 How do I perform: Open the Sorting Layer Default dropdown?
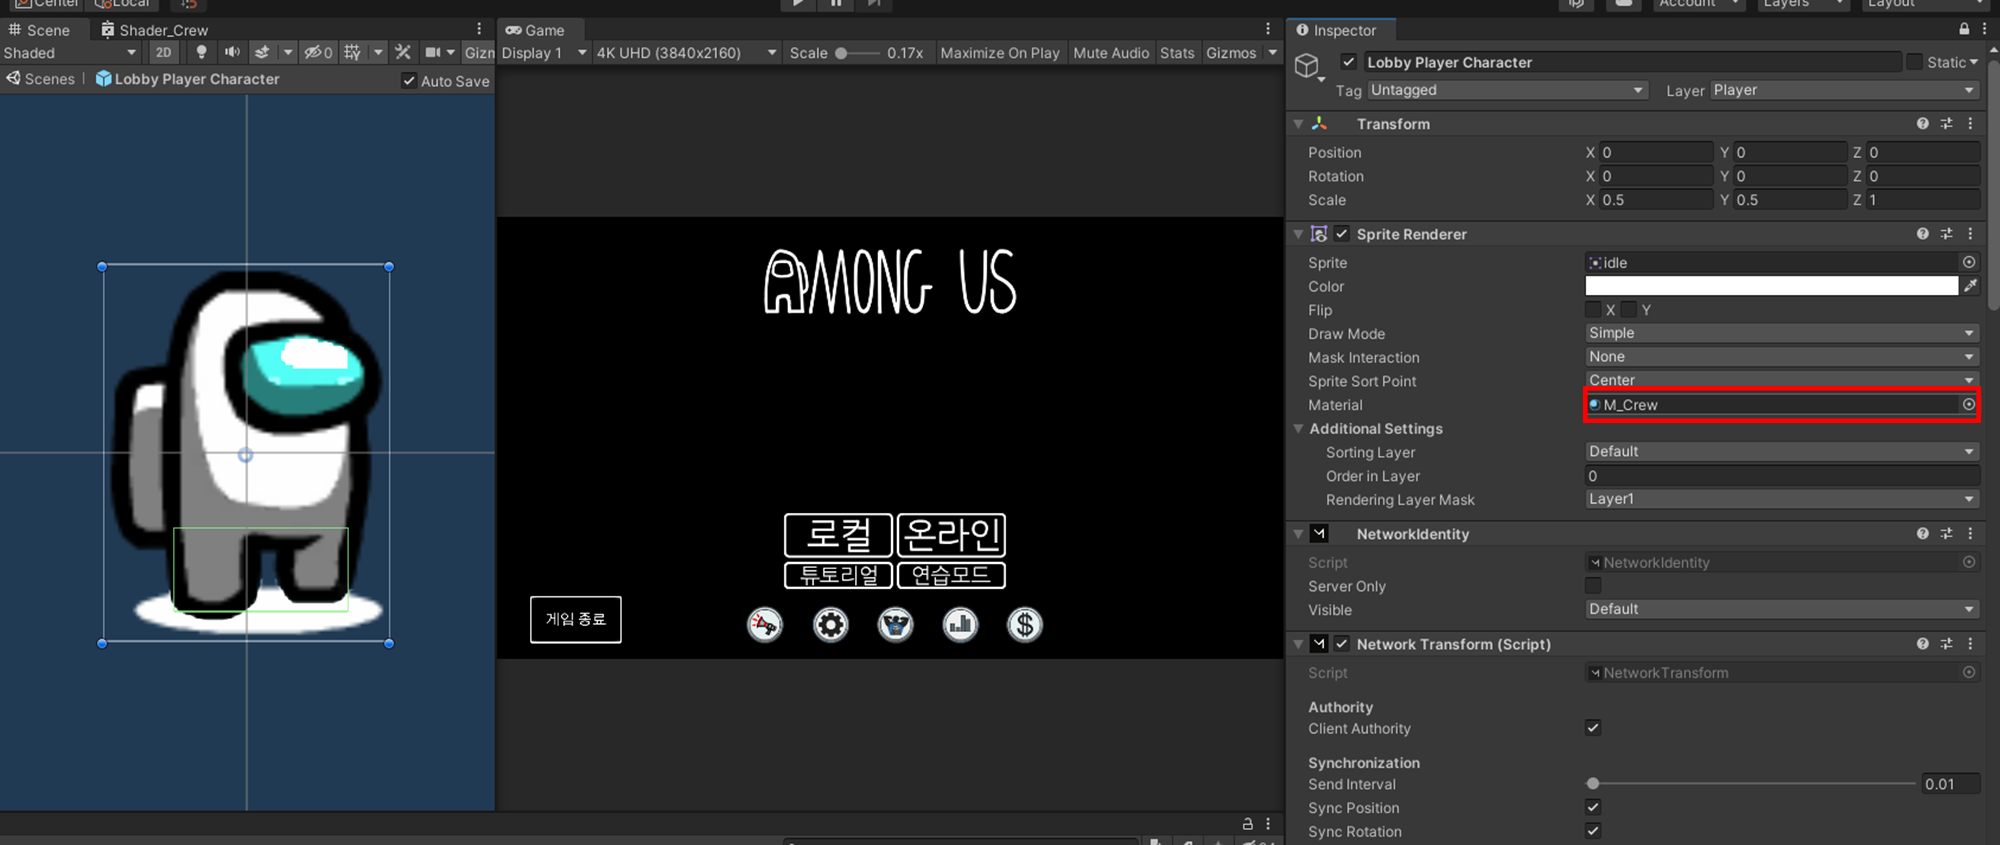tap(1782, 451)
